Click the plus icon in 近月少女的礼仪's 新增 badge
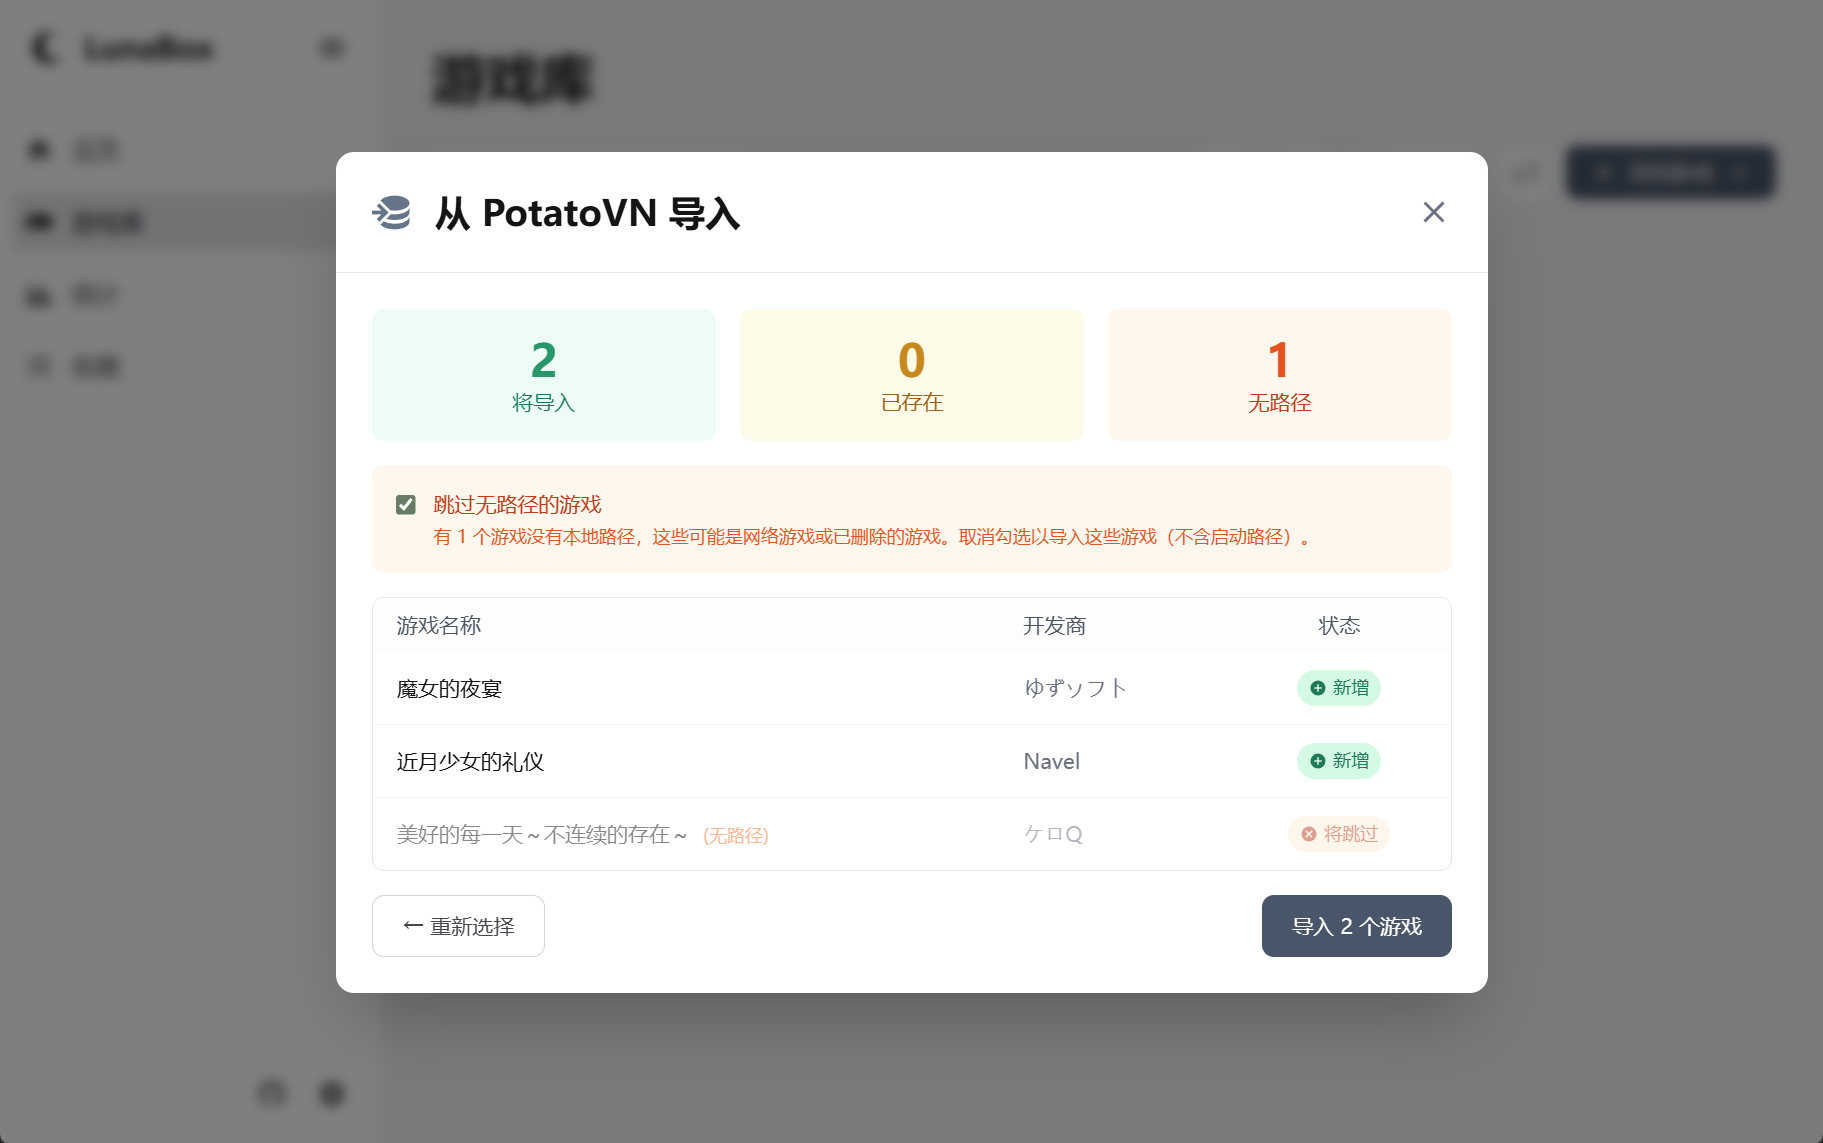The image size is (1823, 1143). [x=1317, y=761]
